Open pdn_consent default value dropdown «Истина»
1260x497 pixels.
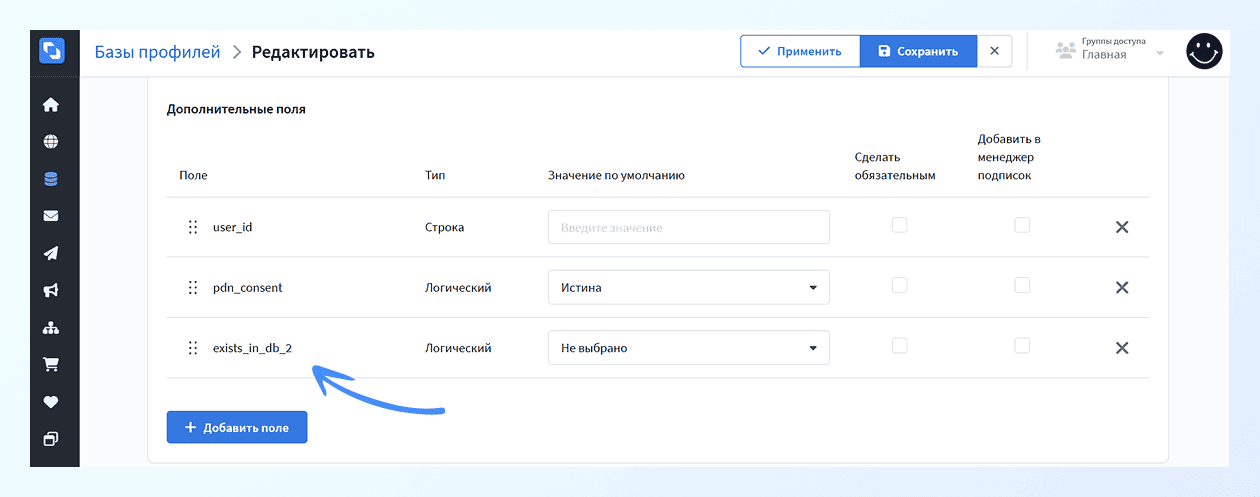(x=688, y=288)
